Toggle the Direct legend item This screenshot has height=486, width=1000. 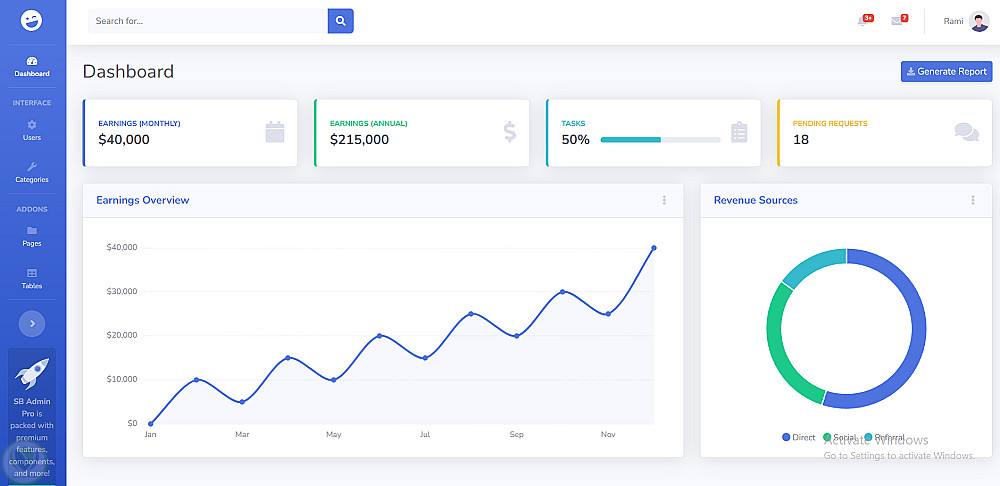point(799,437)
